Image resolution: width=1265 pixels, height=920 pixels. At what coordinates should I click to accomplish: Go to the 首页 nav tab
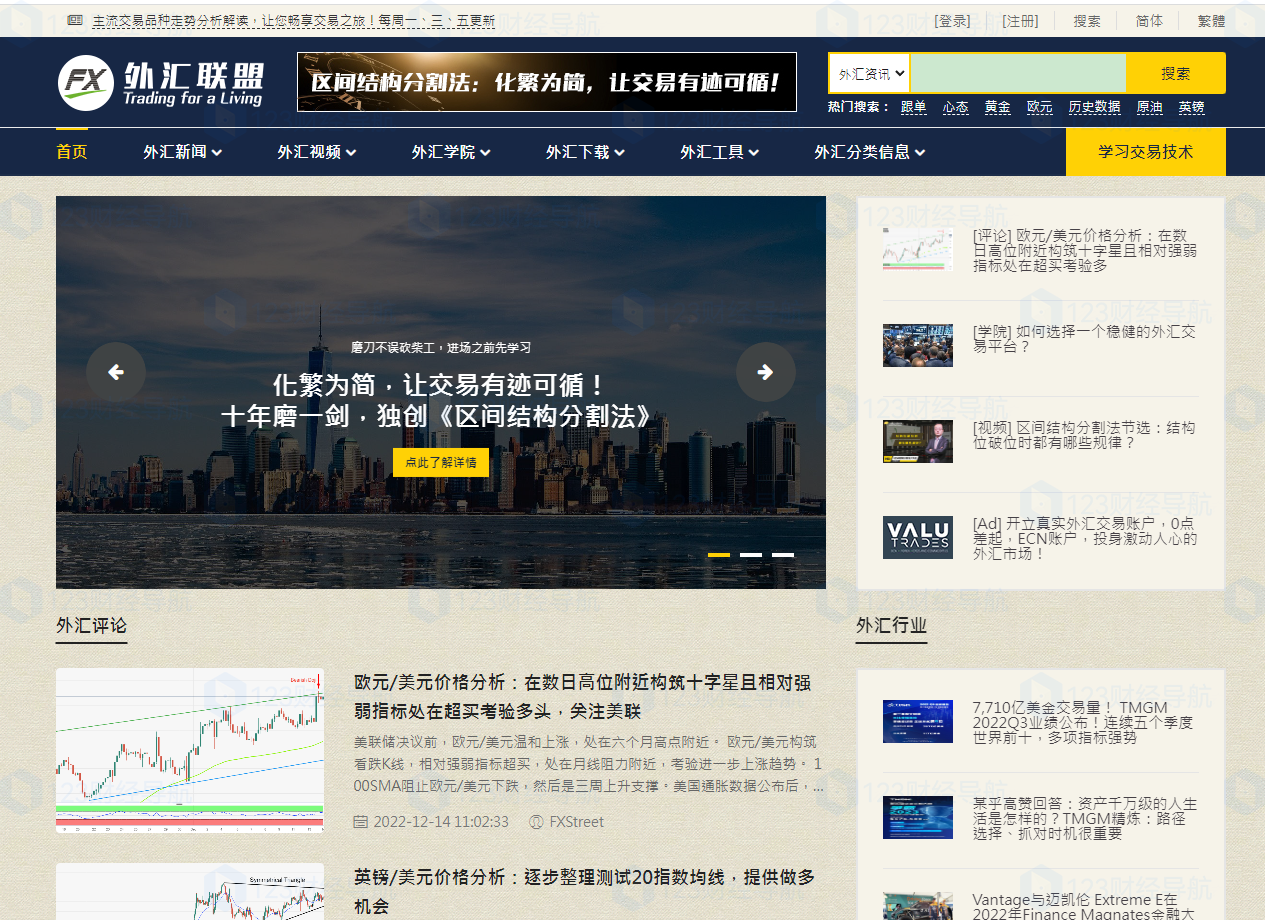tap(72, 152)
